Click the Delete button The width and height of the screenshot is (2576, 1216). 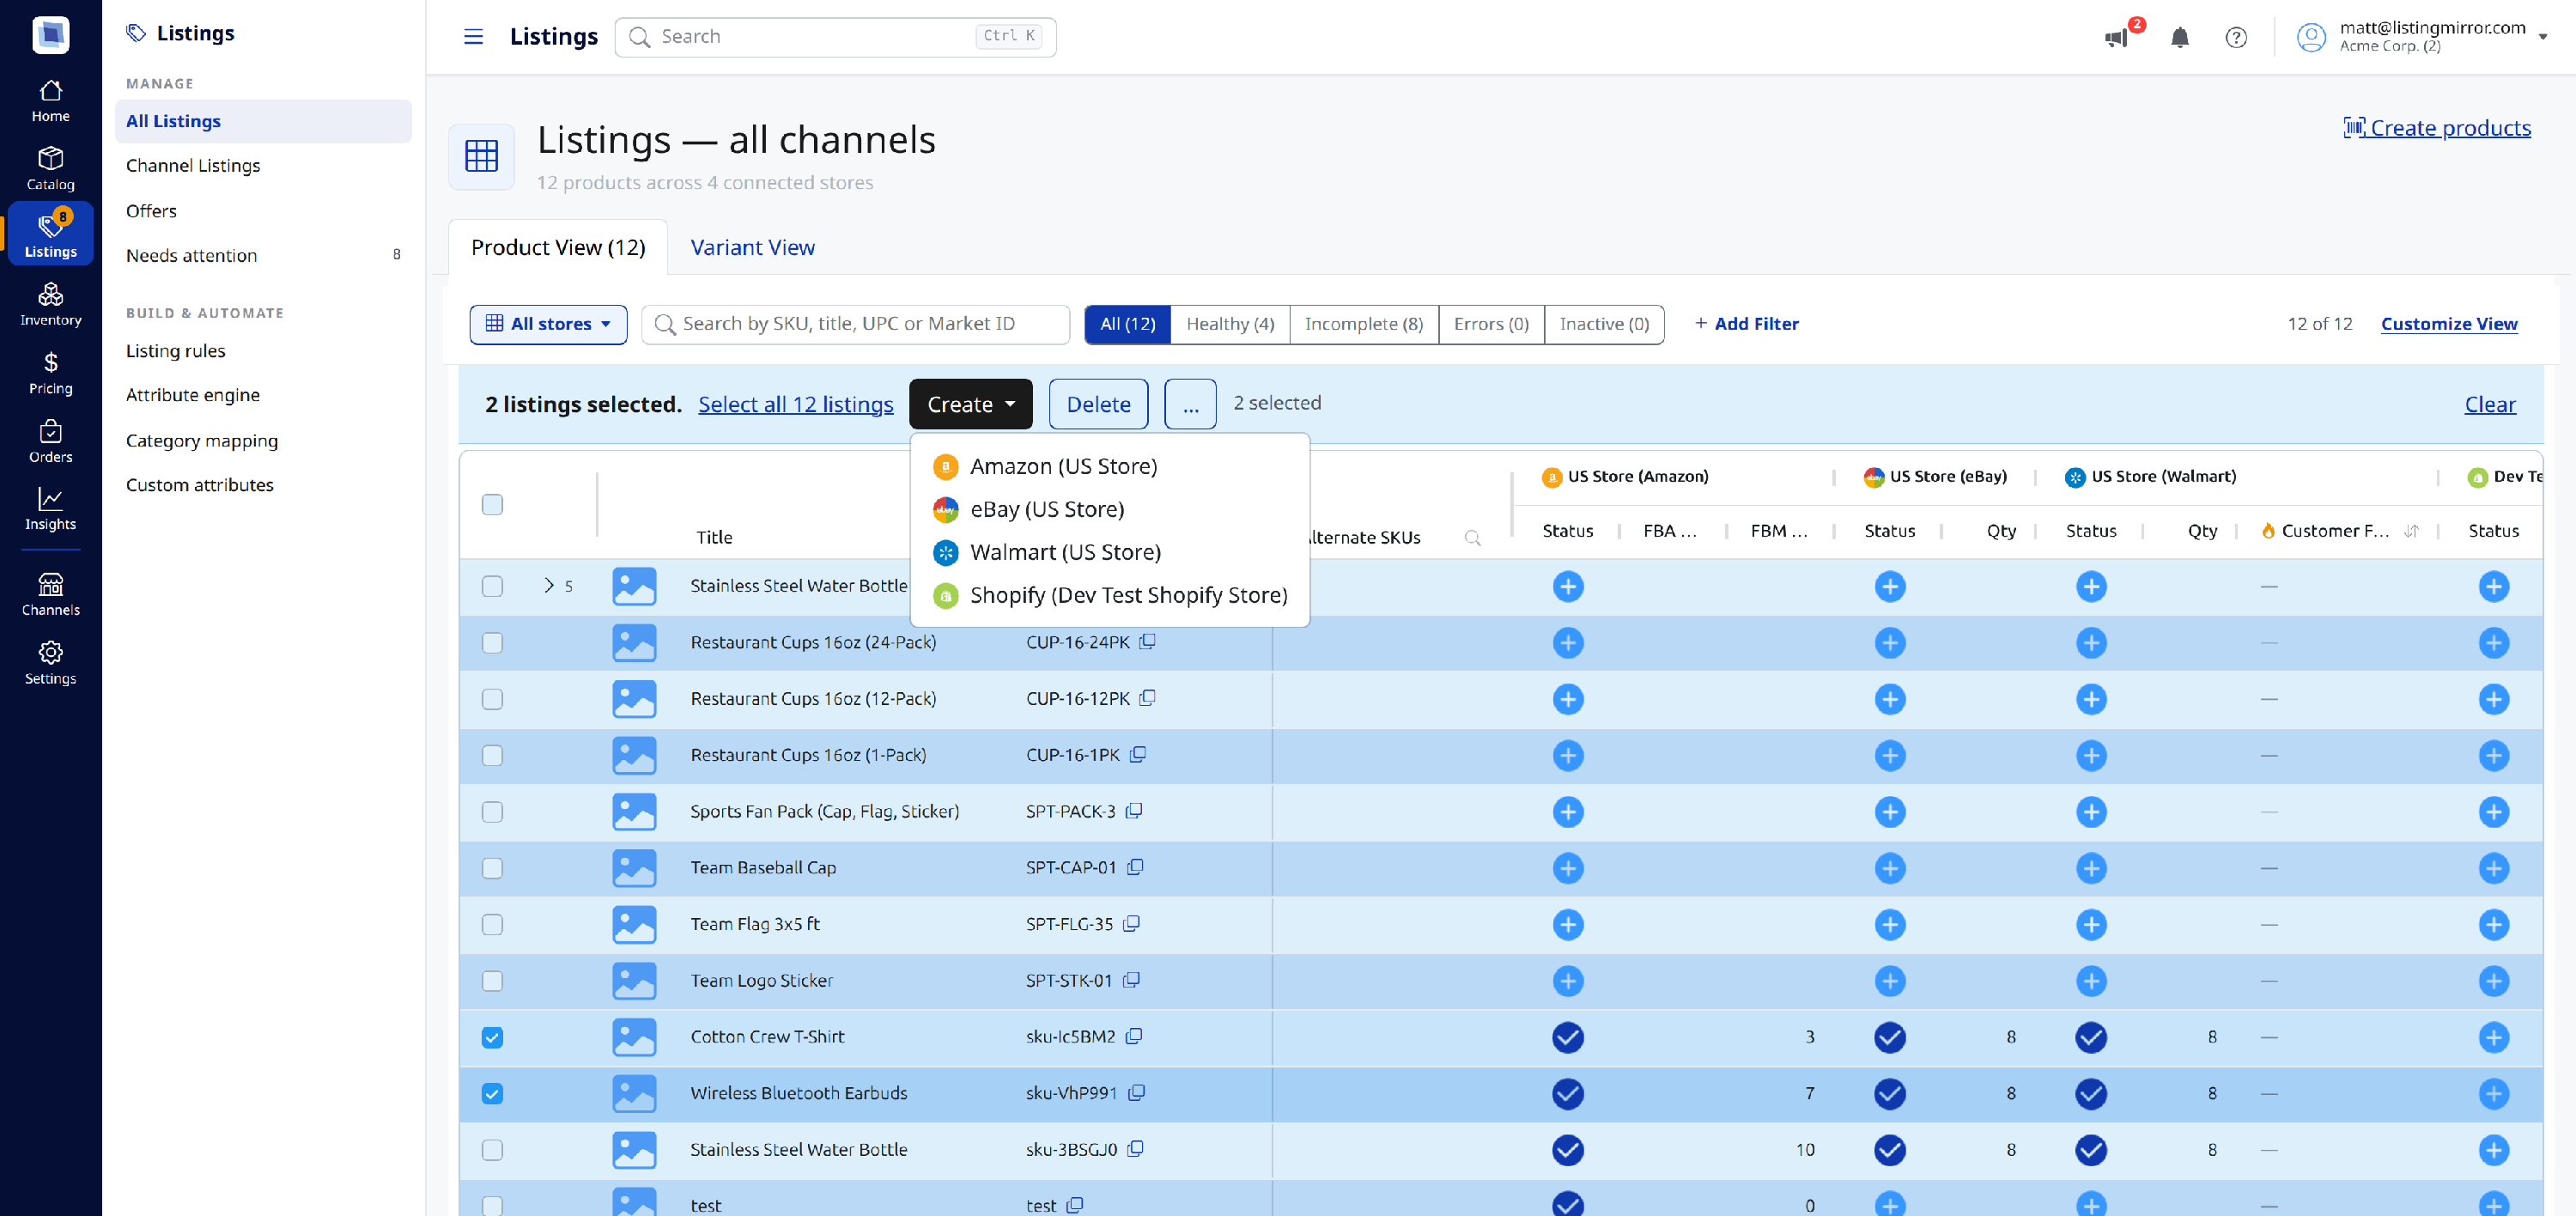(x=1098, y=404)
